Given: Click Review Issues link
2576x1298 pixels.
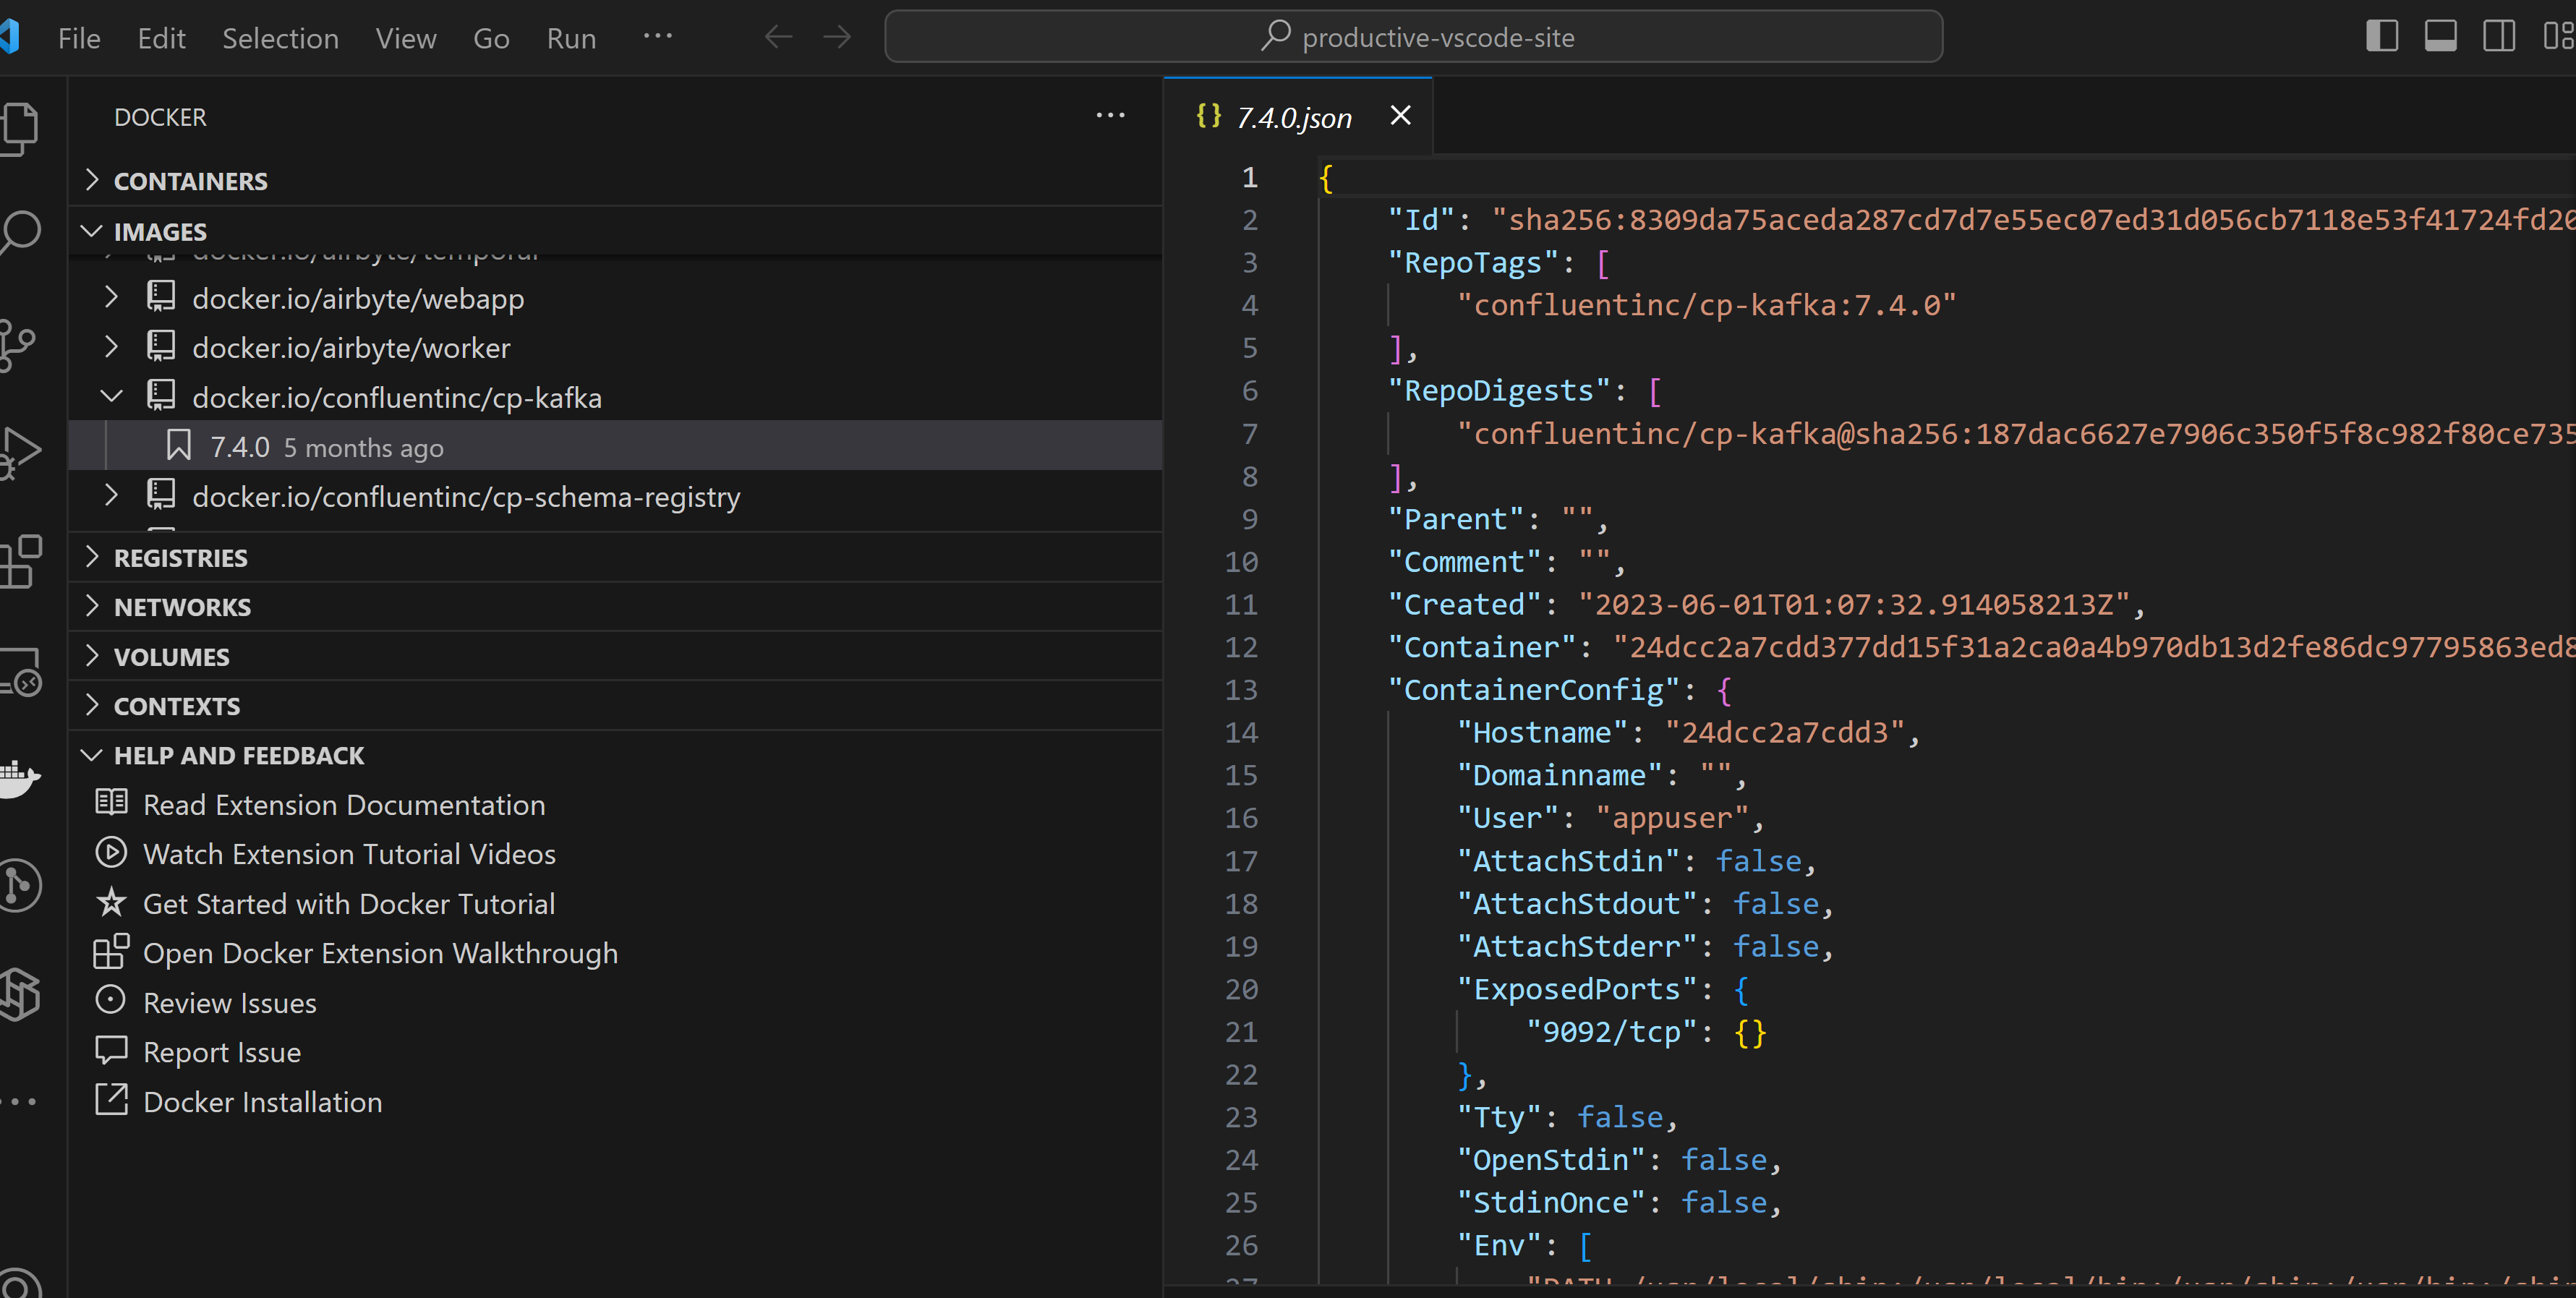Looking at the screenshot, I should pos(230,1002).
